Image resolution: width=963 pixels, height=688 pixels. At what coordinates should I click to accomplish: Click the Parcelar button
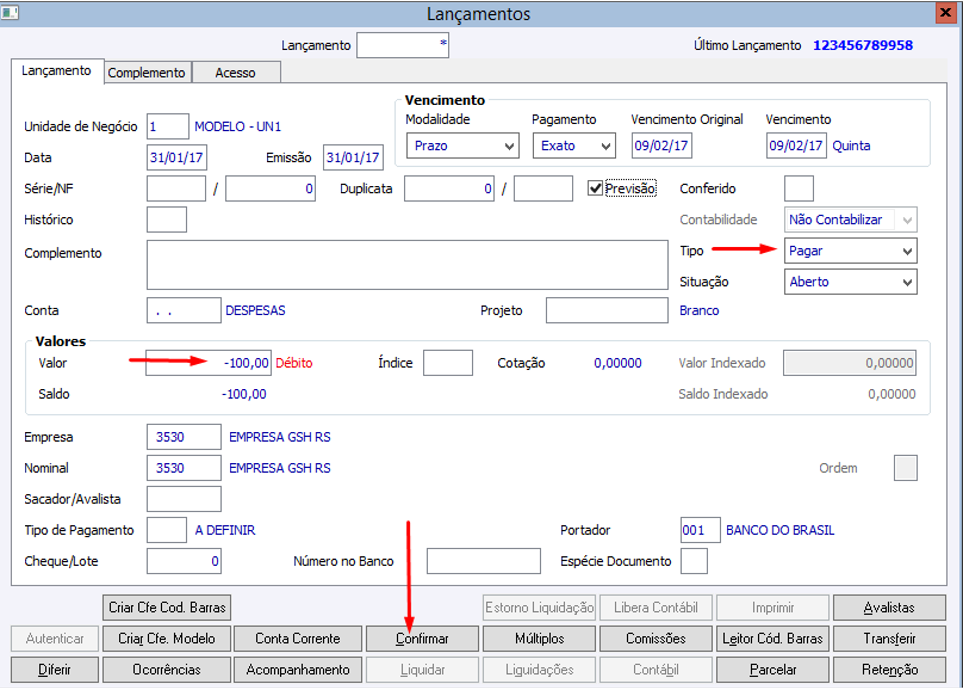tap(773, 670)
